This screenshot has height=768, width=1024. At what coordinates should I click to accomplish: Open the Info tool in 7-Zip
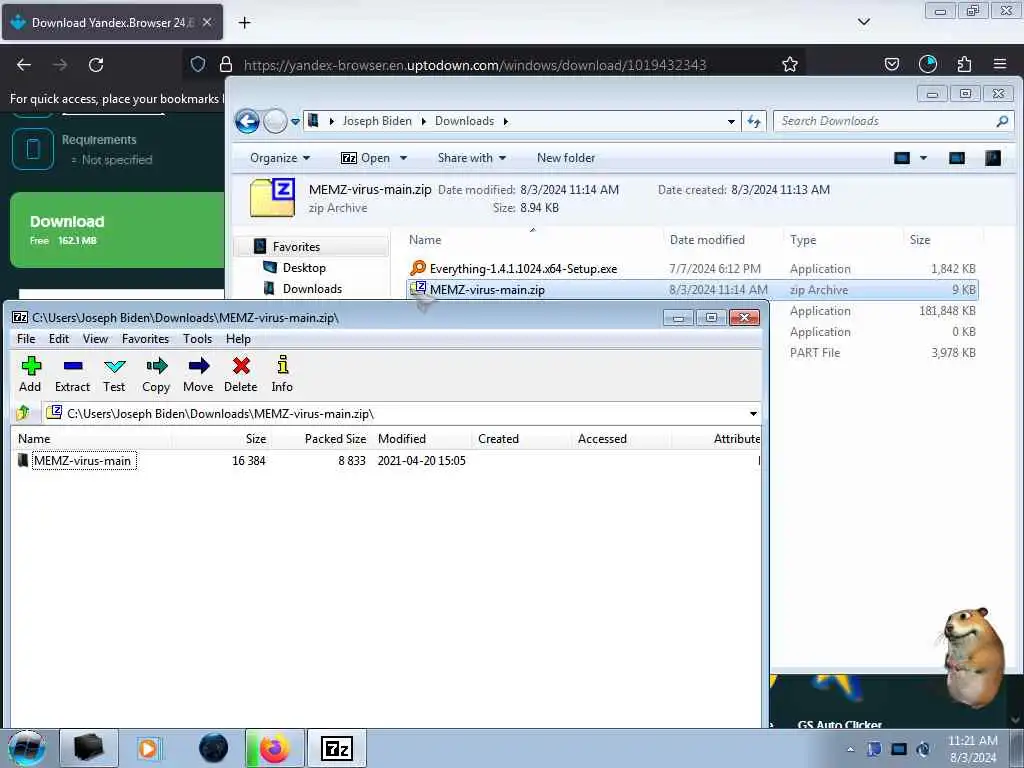[282, 374]
